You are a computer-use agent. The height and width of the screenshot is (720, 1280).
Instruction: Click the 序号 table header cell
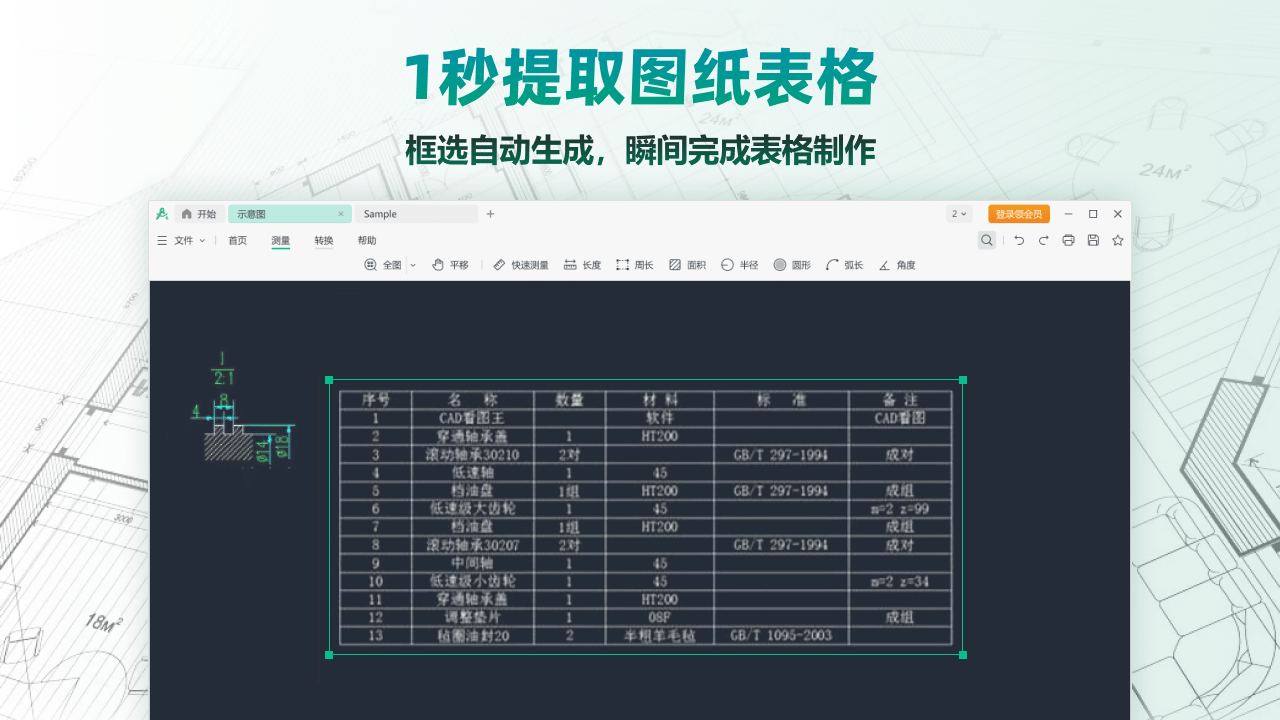tap(375, 400)
